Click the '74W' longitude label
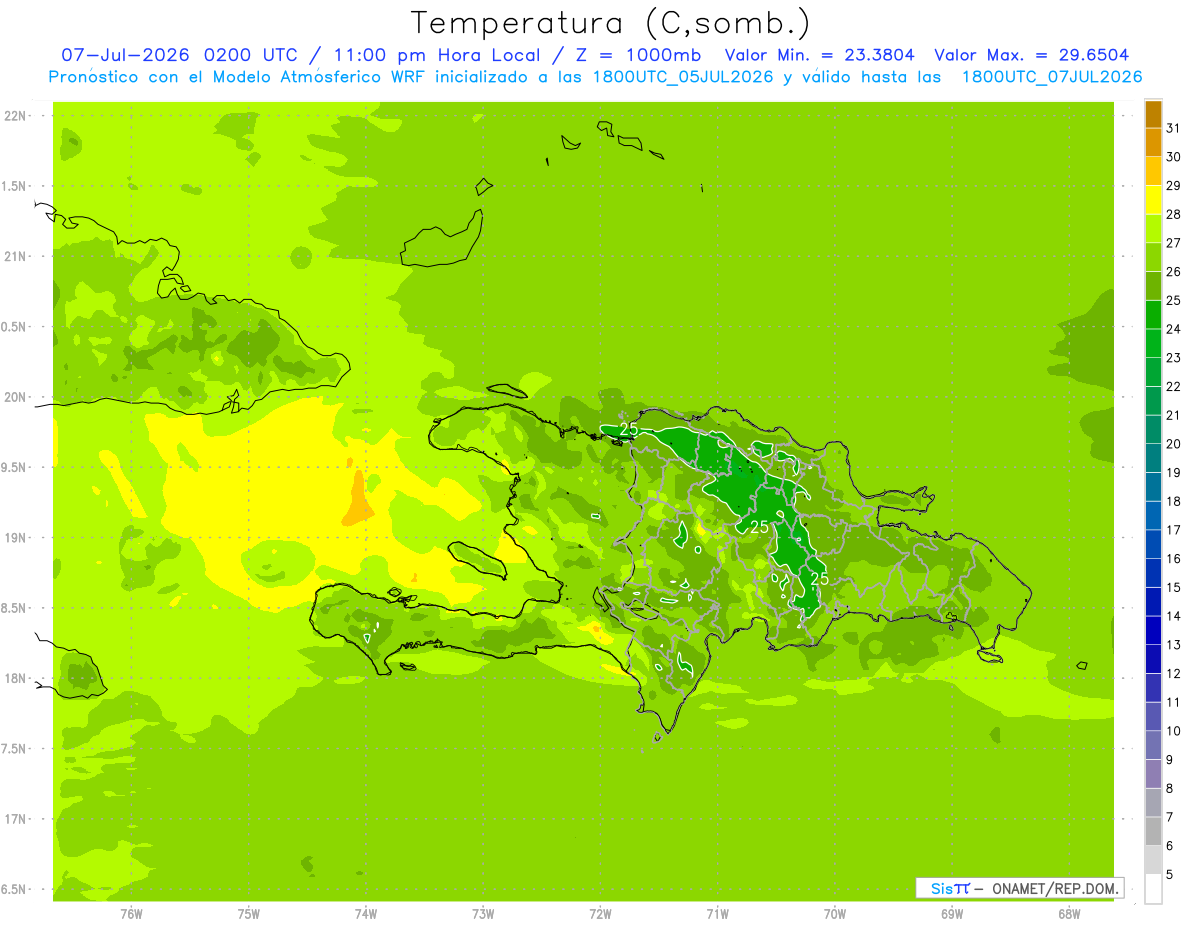This screenshot has height=927, width=1200. [366, 914]
